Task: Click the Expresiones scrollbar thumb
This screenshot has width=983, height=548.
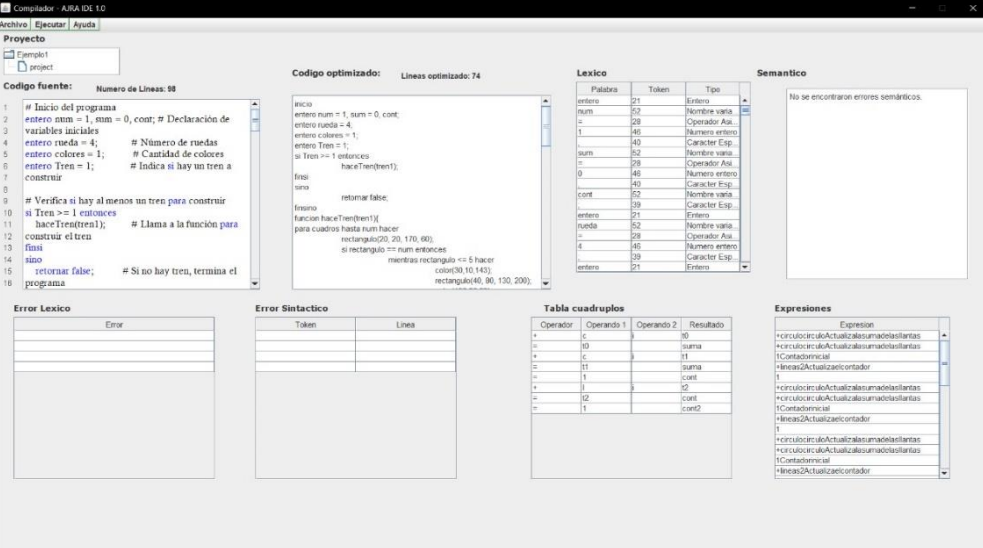Action: point(944,362)
